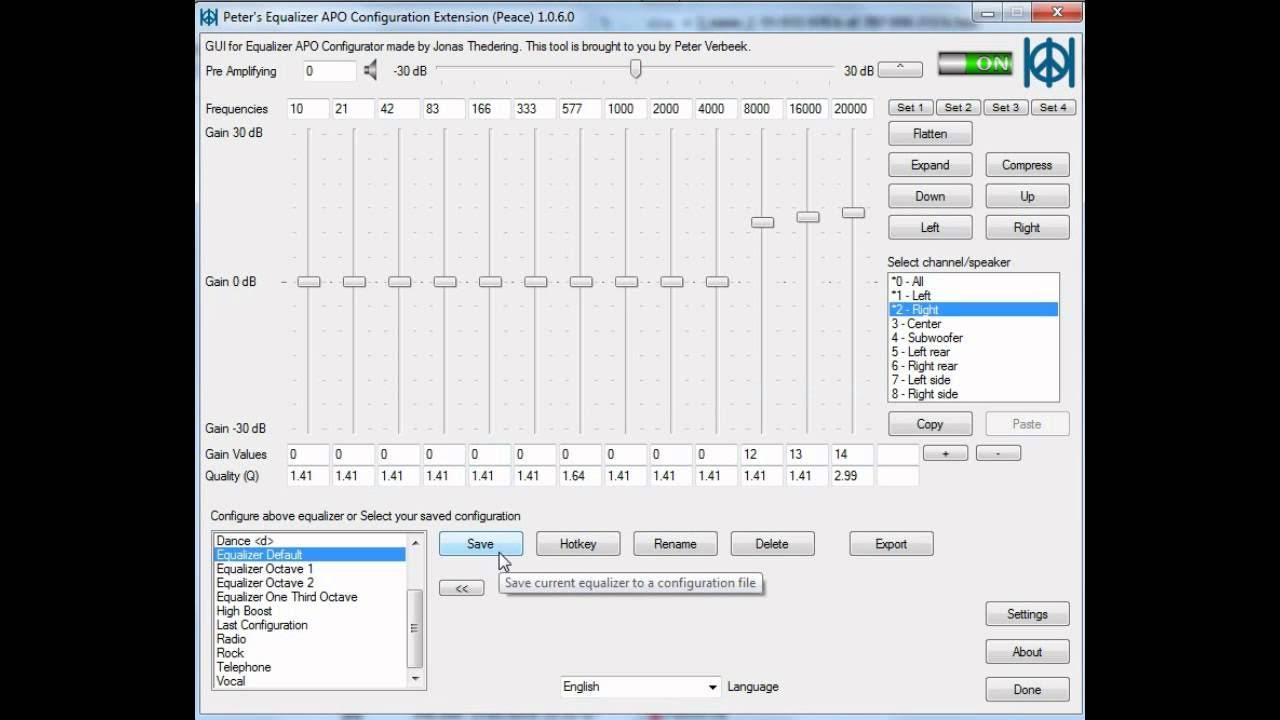Choose the Rock preset from the list
This screenshot has width=1280, height=720.
click(x=229, y=652)
